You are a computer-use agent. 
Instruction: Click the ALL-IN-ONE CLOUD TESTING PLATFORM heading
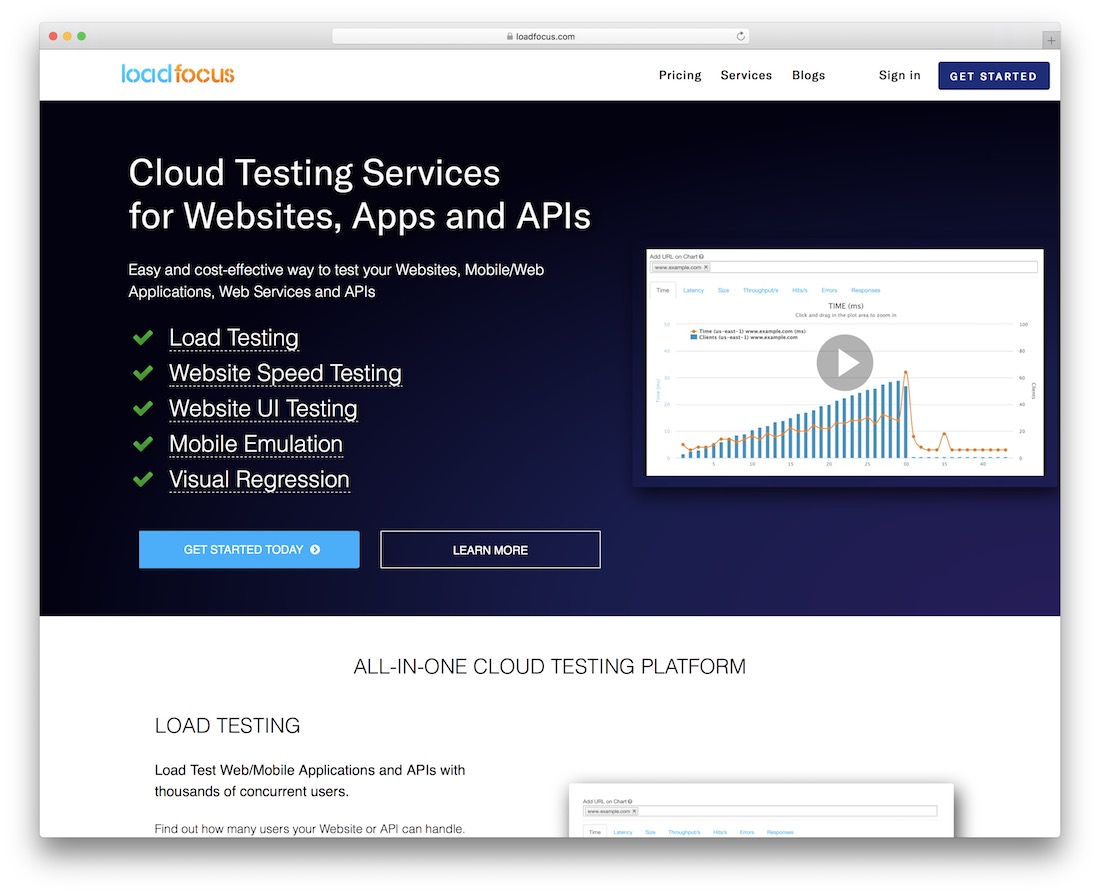coord(549,666)
